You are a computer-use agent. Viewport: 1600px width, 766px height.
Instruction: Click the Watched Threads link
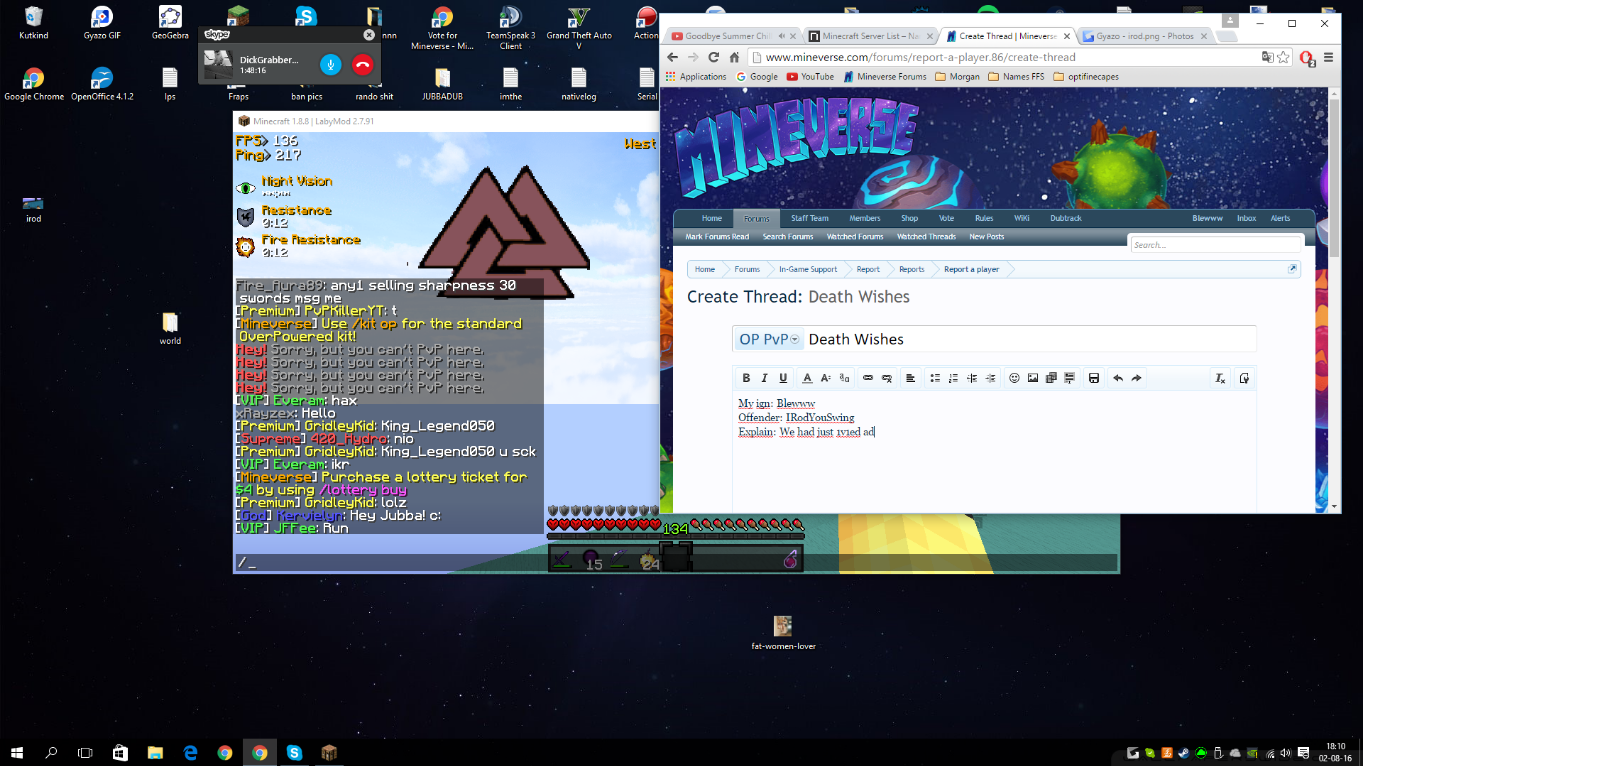pos(926,237)
